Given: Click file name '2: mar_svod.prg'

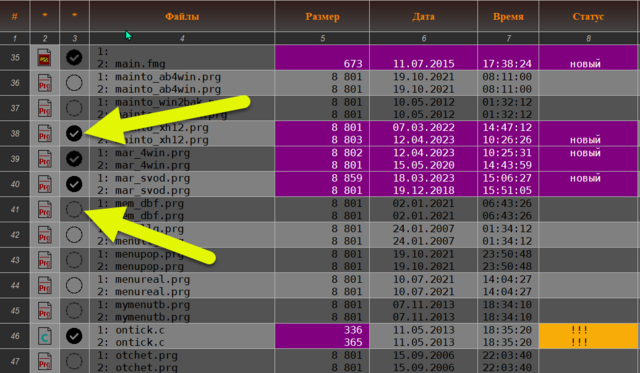Looking at the screenshot, I should point(144,191).
